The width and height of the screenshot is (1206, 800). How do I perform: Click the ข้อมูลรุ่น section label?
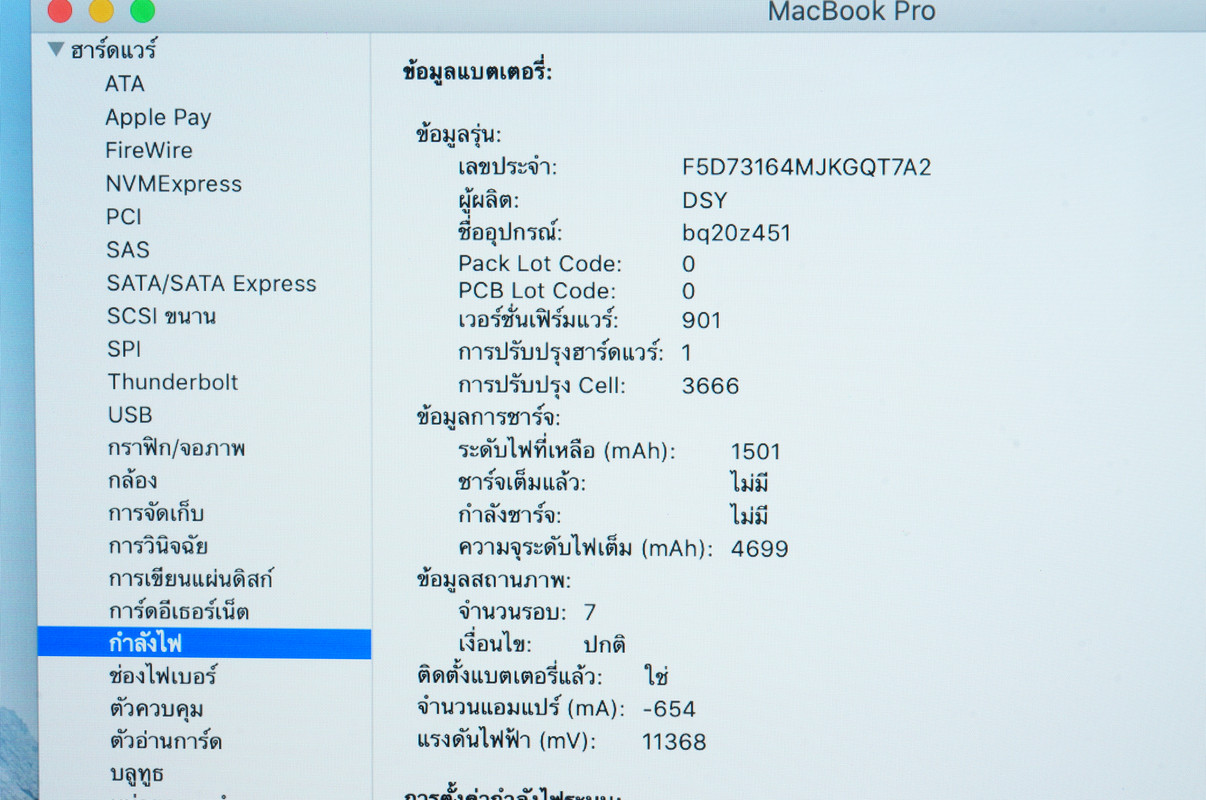(459, 135)
